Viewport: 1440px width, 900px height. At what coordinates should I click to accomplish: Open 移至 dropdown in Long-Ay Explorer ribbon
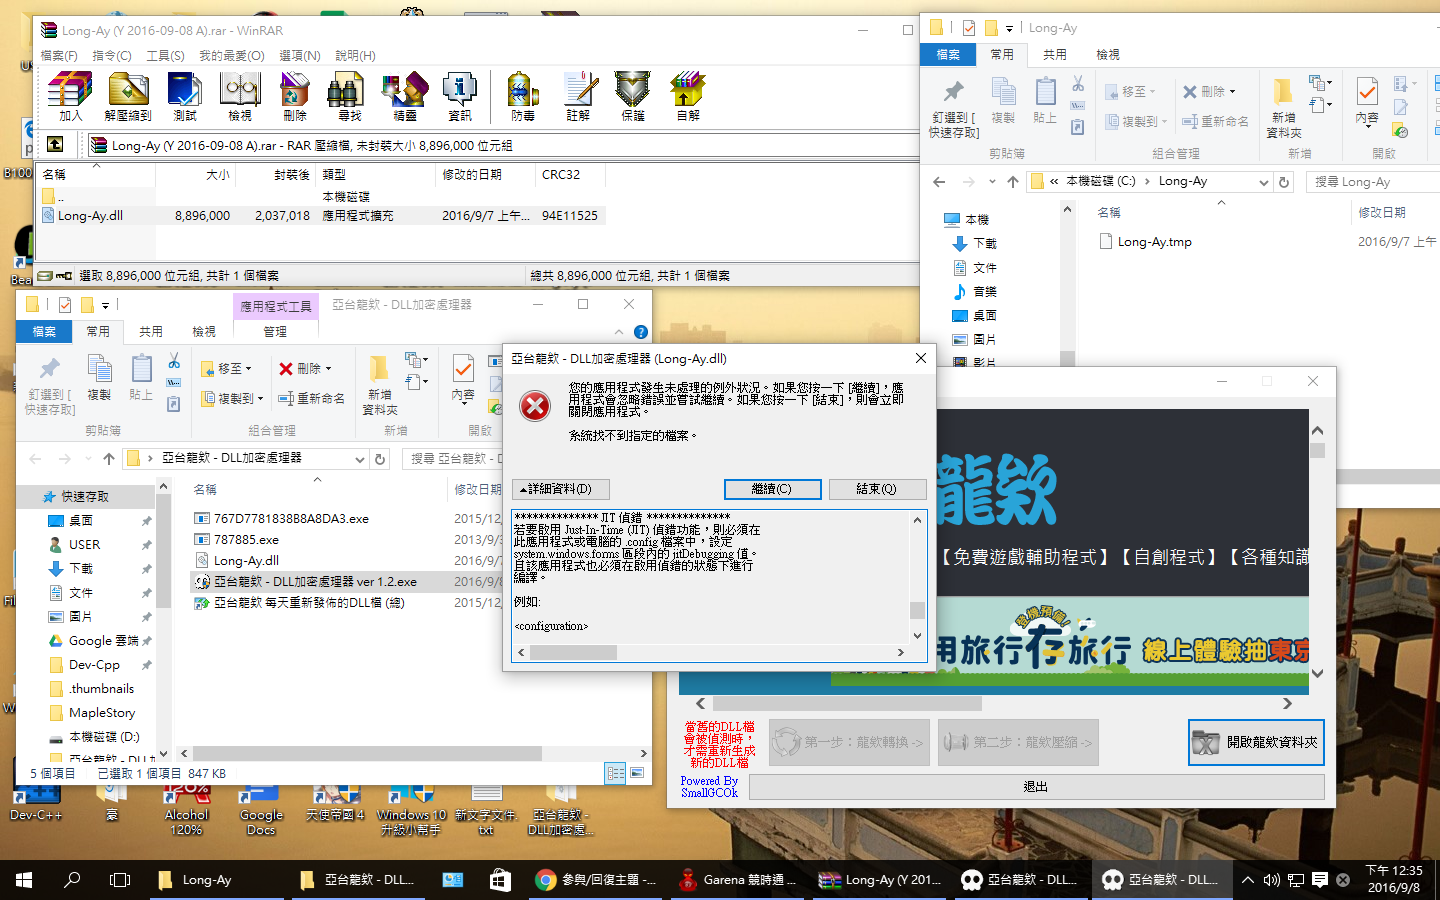point(1131,91)
